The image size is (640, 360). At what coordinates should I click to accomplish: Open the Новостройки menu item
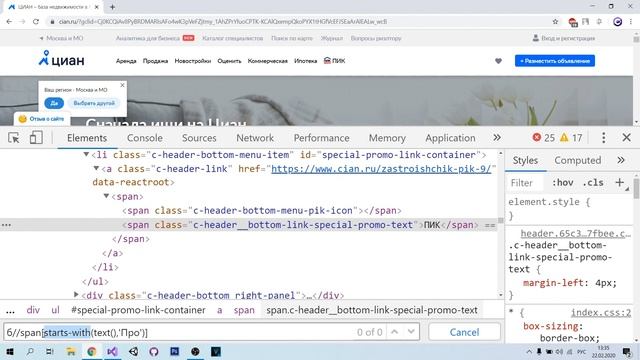[x=193, y=61]
